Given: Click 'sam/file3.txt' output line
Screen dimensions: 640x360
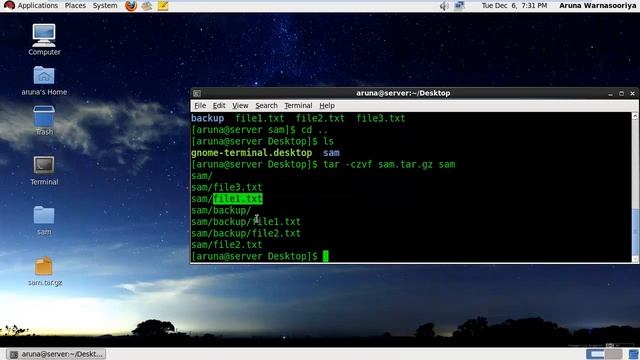Looking at the screenshot, I should 227,187.
